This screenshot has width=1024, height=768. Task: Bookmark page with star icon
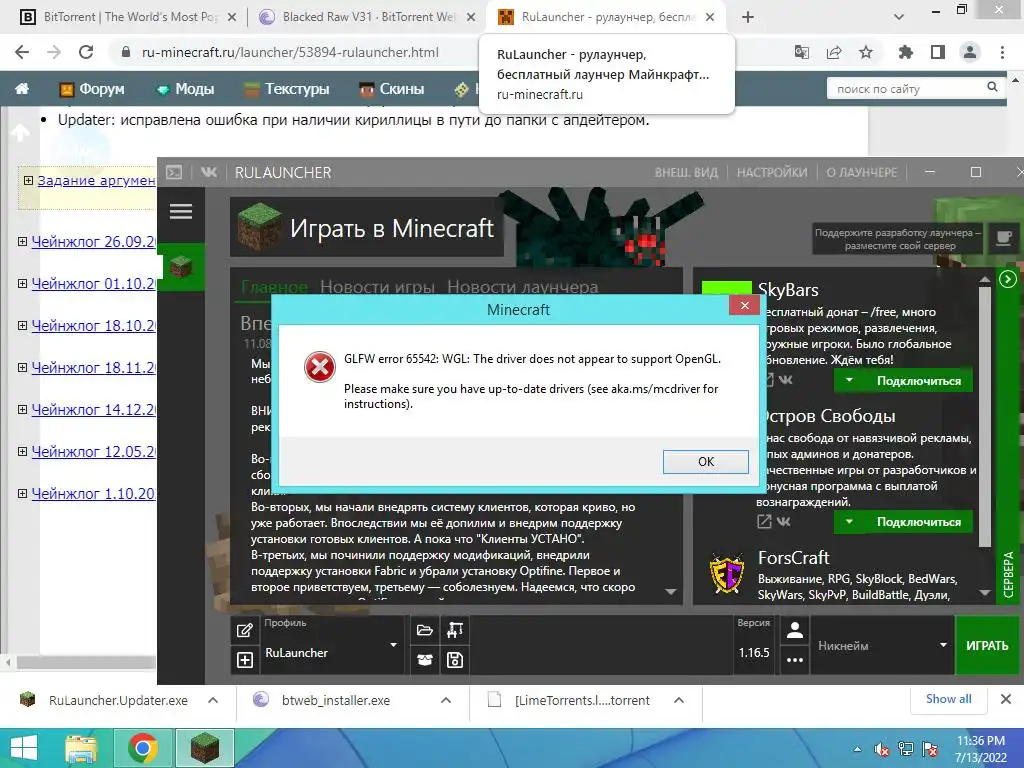(x=865, y=52)
